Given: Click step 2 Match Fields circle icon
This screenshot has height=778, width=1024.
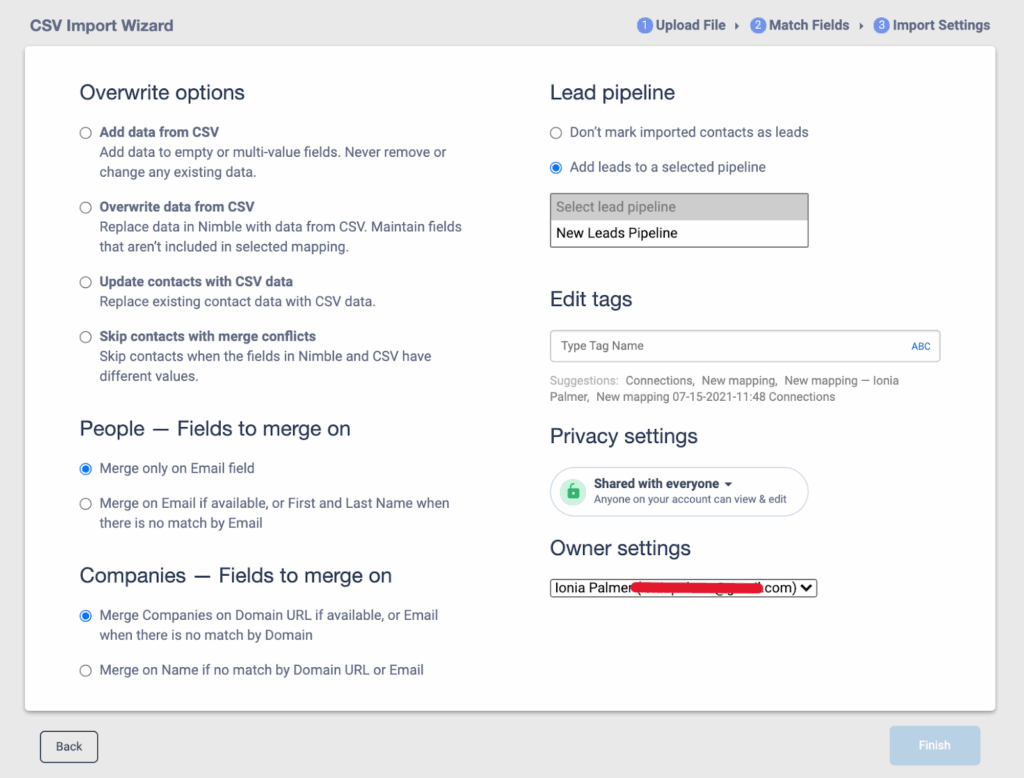Looking at the screenshot, I should pos(758,26).
